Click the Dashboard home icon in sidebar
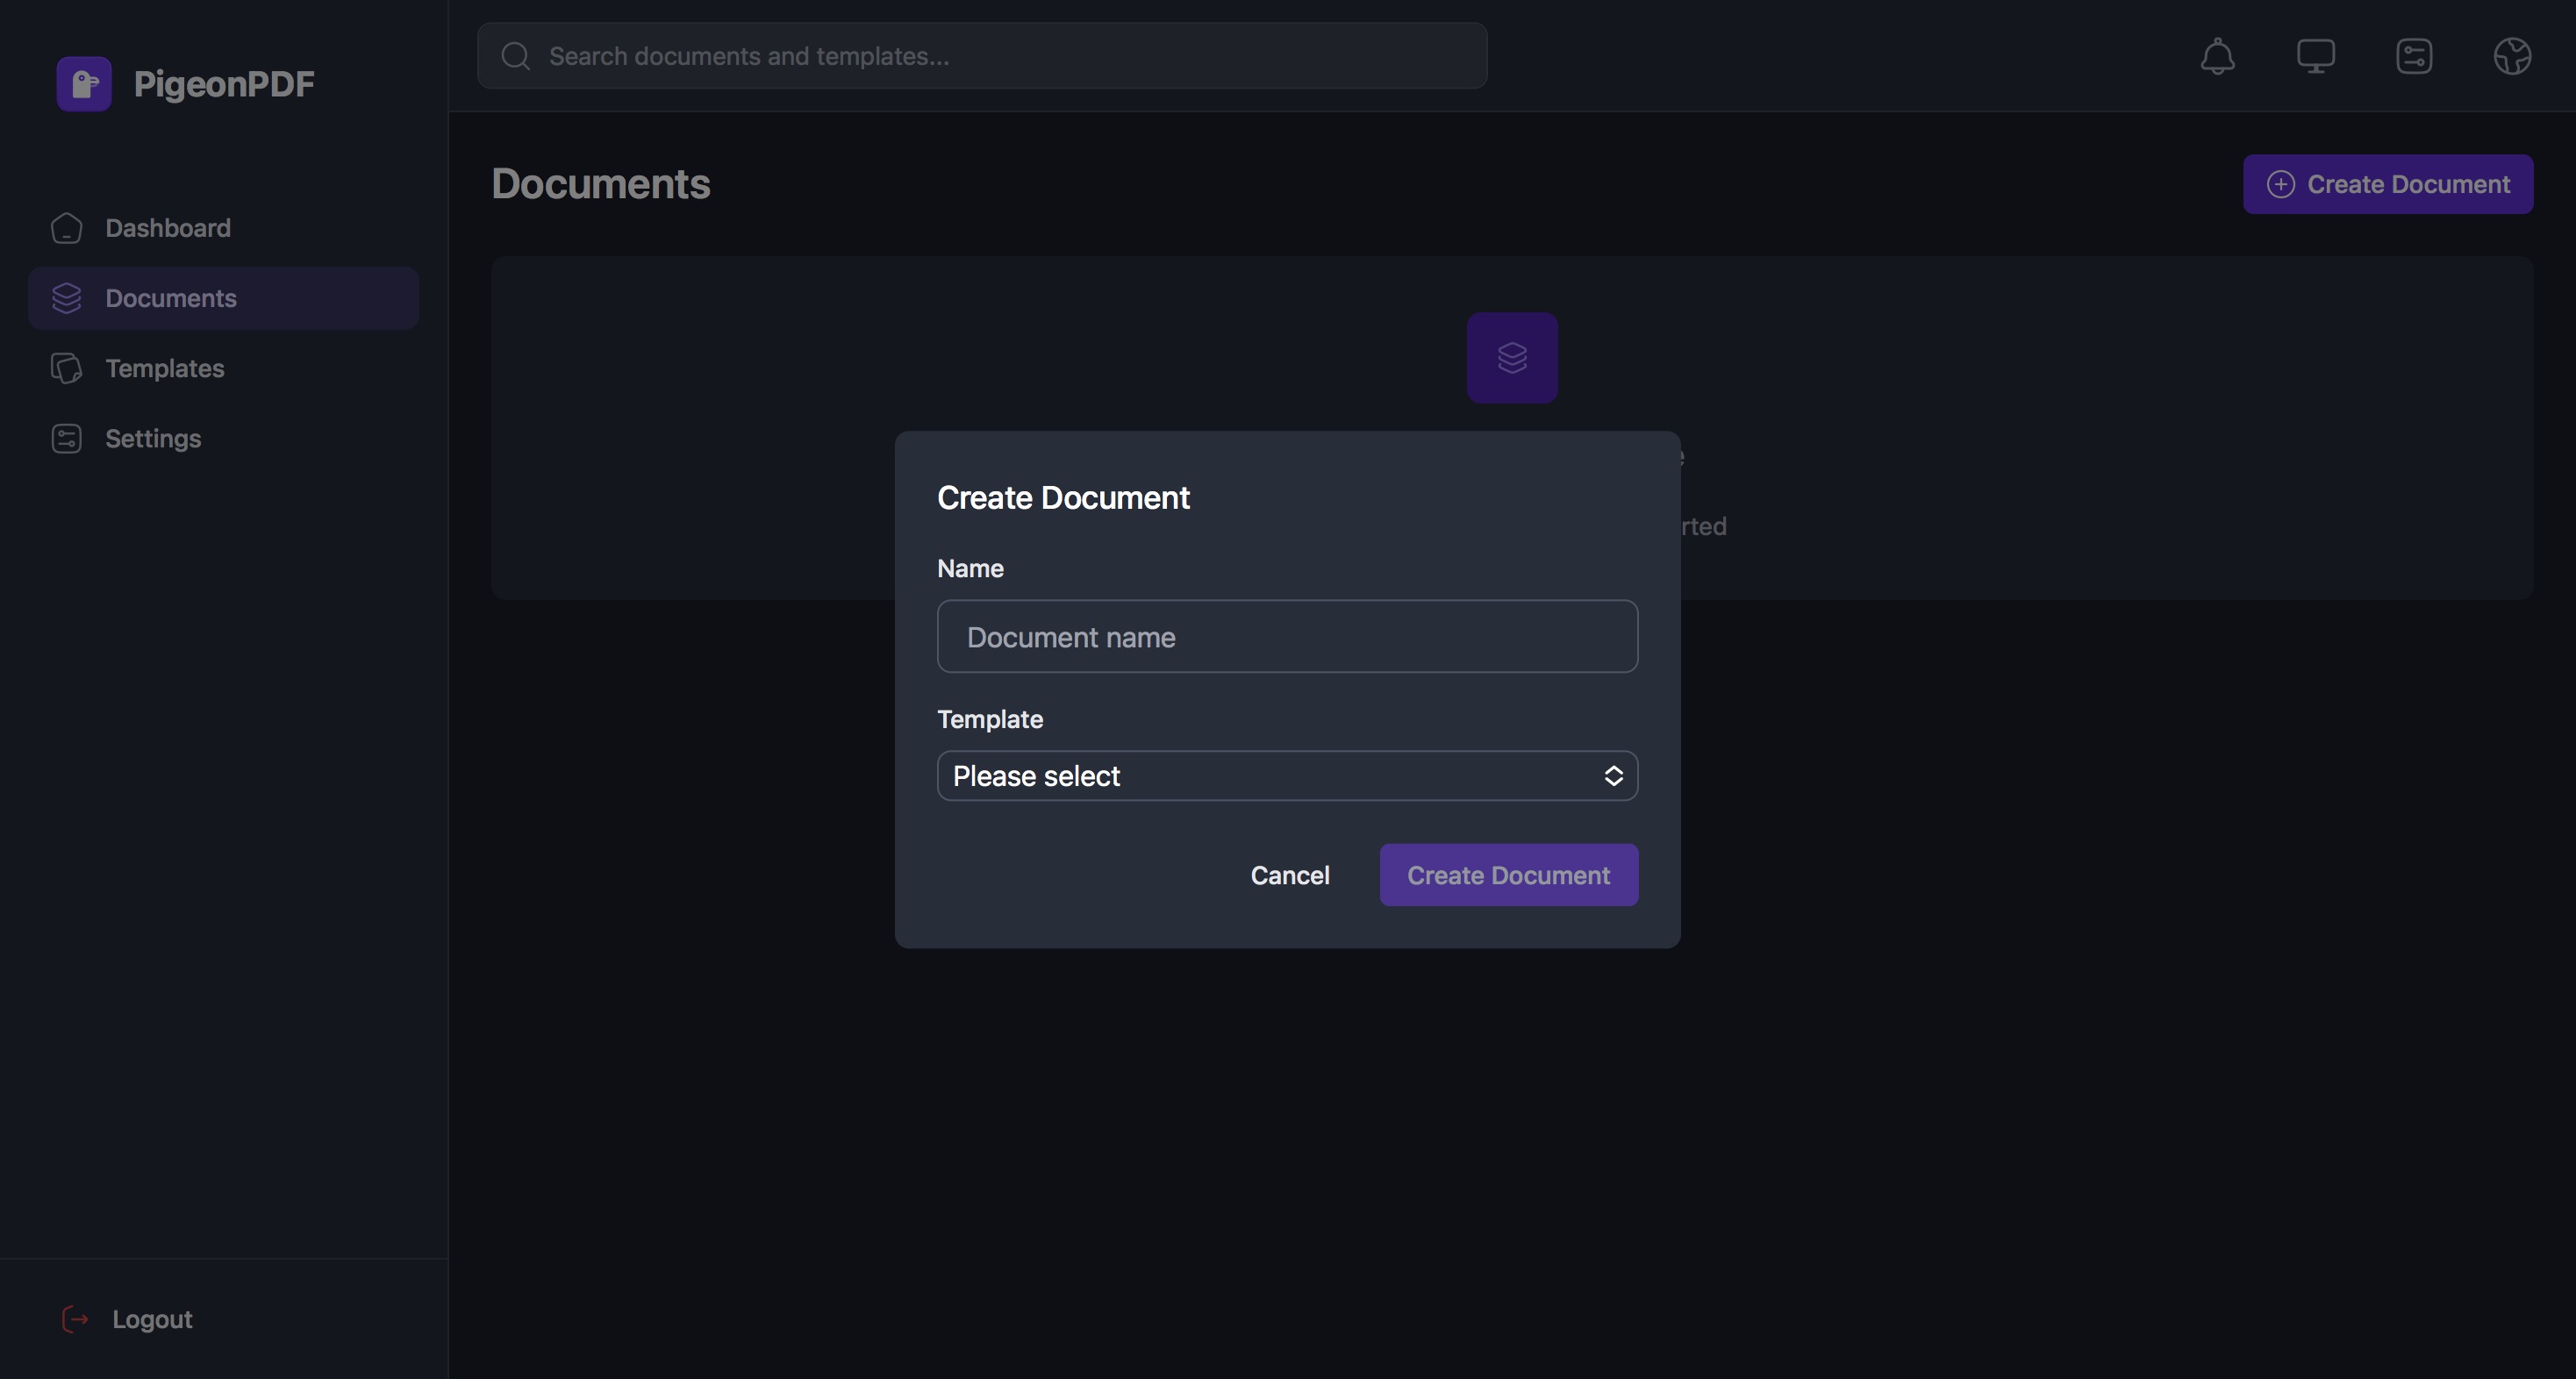Image resolution: width=2576 pixels, height=1379 pixels. pyautogui.click(x=67, y=228)
